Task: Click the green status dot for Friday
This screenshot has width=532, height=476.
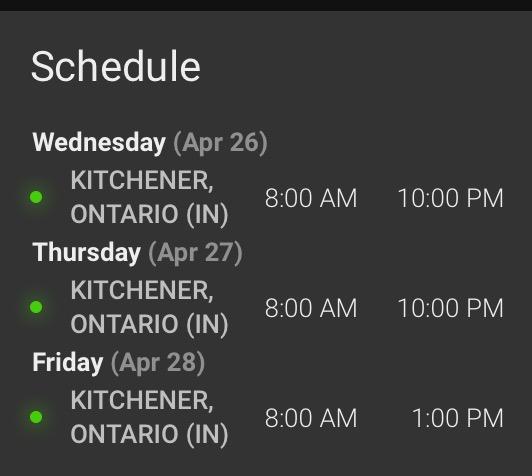Action: coord(36,417)
